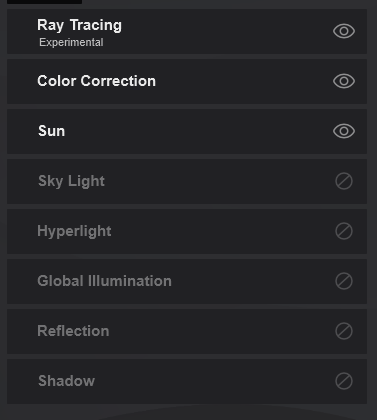This screenshot has height=420, width=377.
Task: Enable Shadow effect via slashed-circle icon
Action: pyautogui.click(x=344, y=381)
